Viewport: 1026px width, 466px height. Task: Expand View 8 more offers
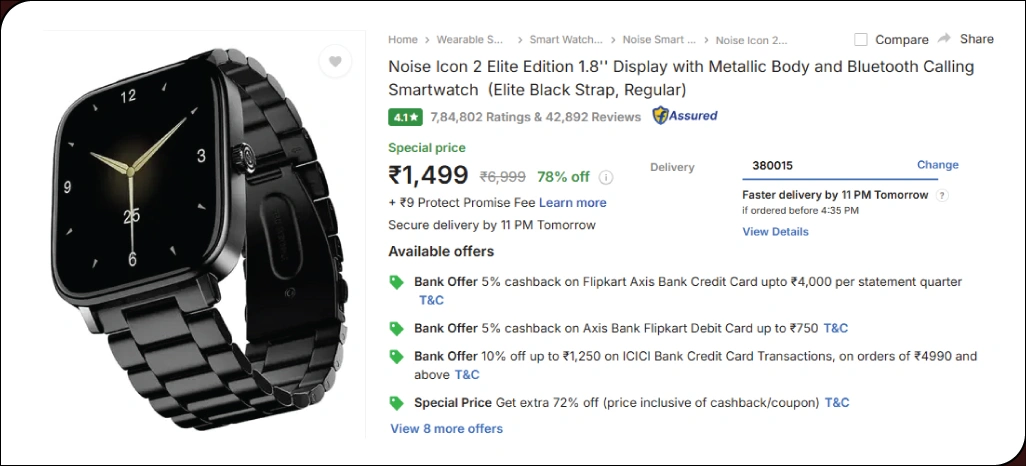[x=446, y=429]
